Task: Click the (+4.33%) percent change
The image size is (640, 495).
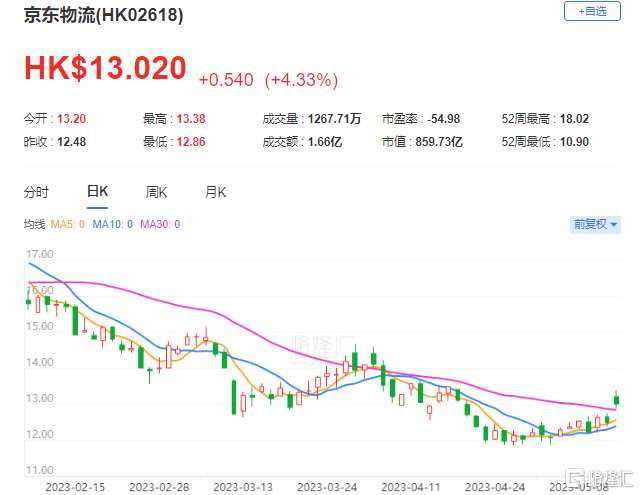Action: [x=301, y=80]
